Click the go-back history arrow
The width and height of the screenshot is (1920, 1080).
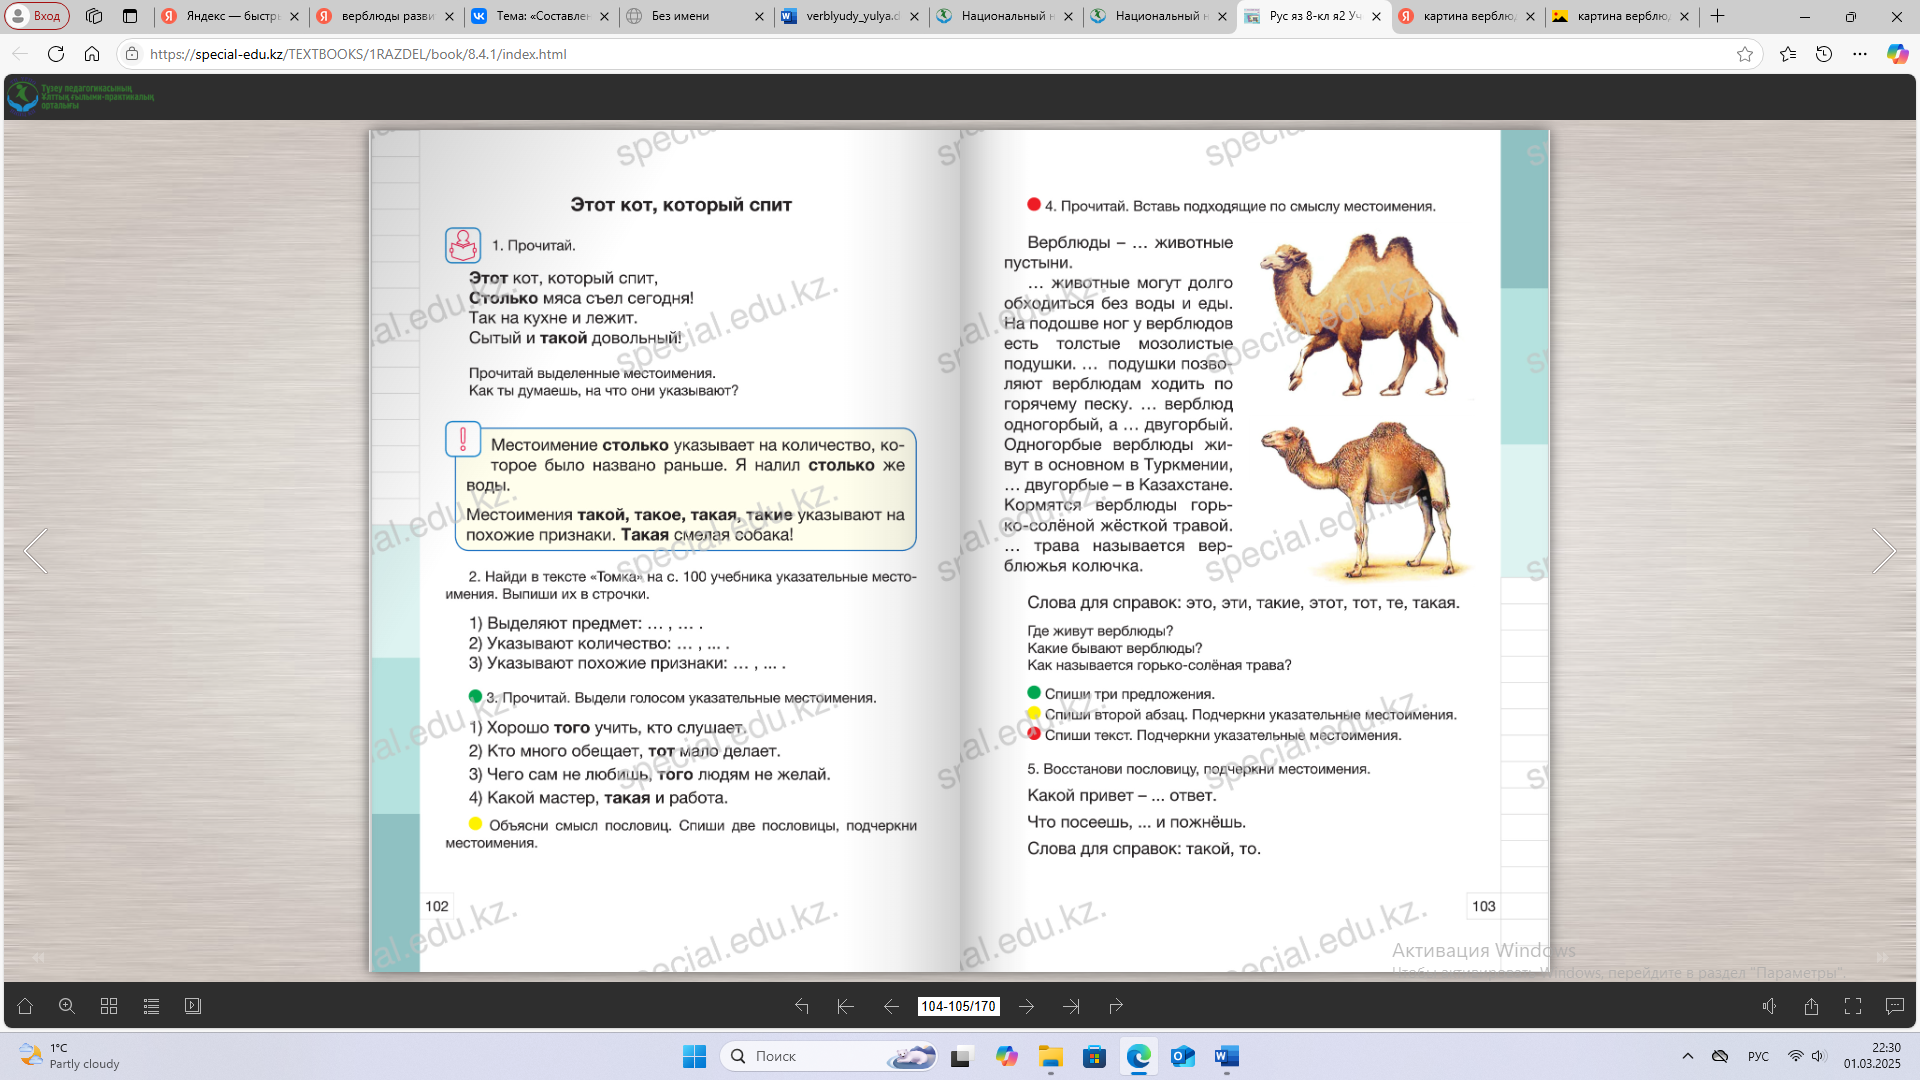(801, 1006)
